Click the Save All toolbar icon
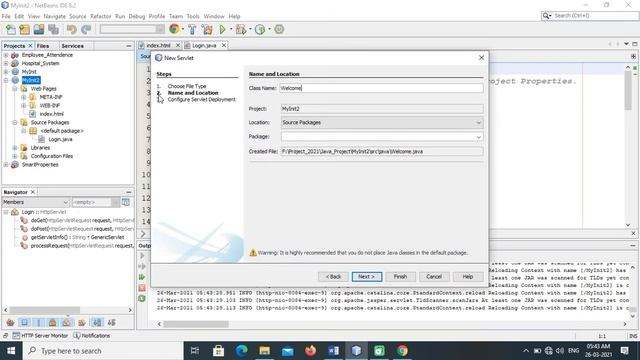The image size is (640, 360). click(53, 29)
